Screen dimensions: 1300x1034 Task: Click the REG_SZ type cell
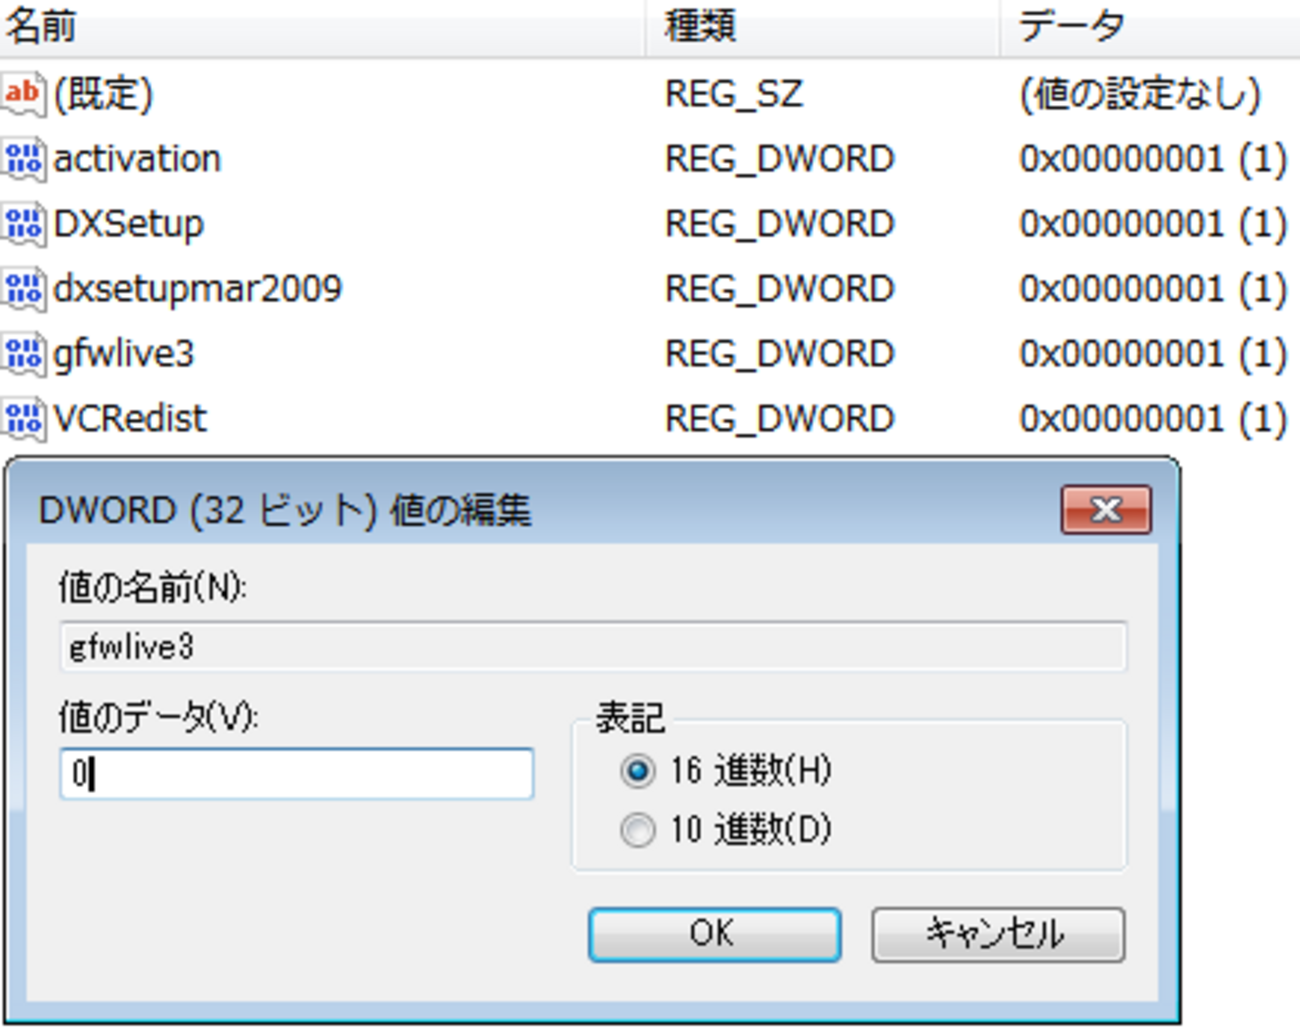coord(734,95)
